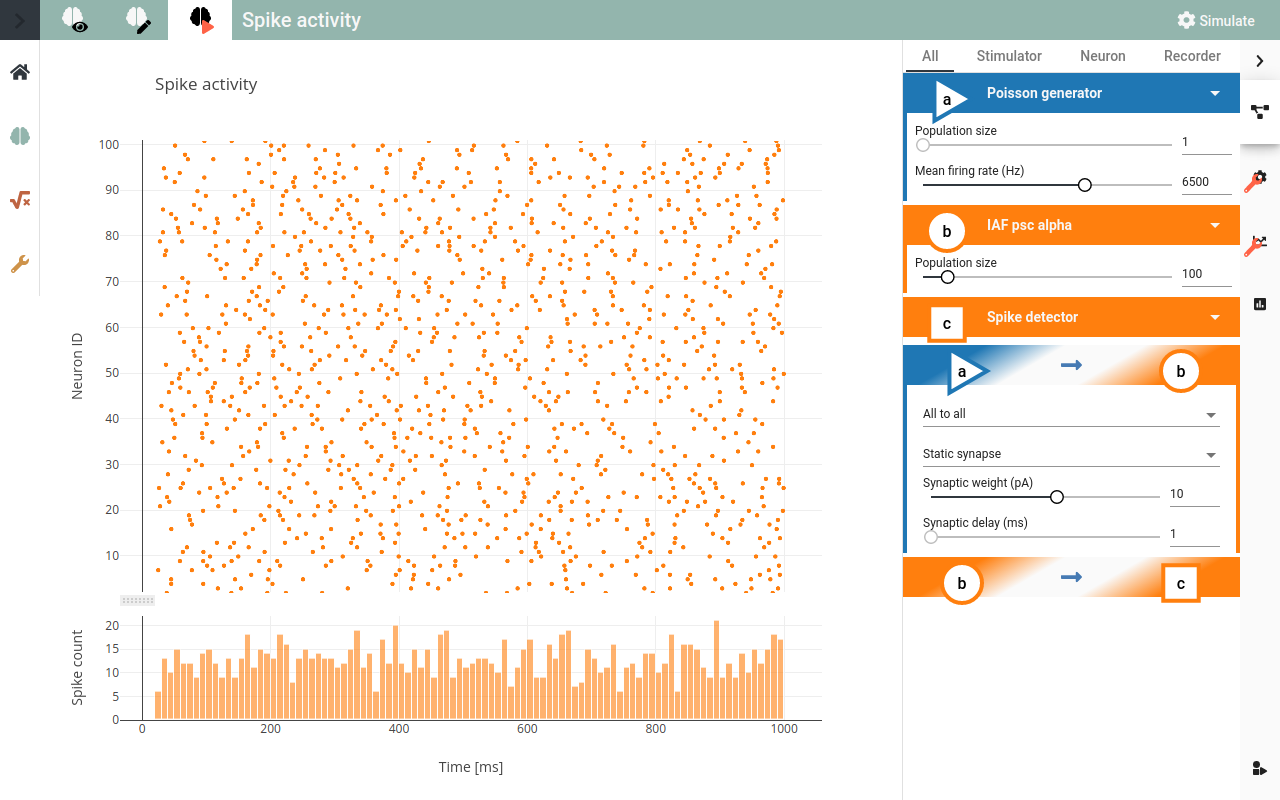
Task: Open the project view (brain with eye)
Action: pyautogui.click(x=75, y=20)
